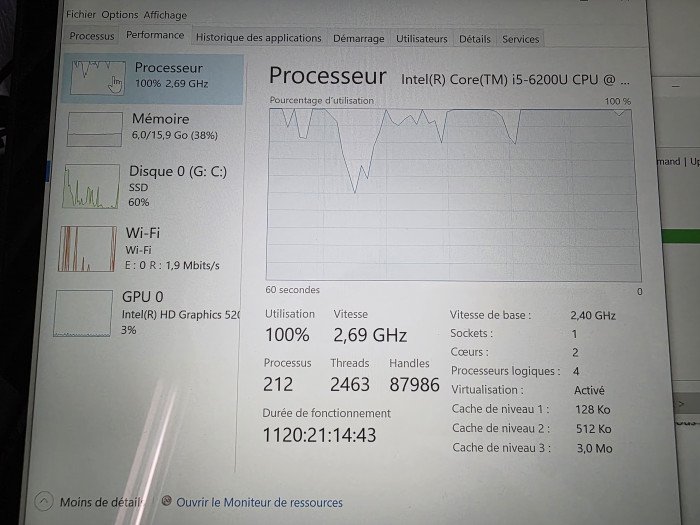
Task: Click the Vitesse 2,69 GHz value
Action: 370,335
